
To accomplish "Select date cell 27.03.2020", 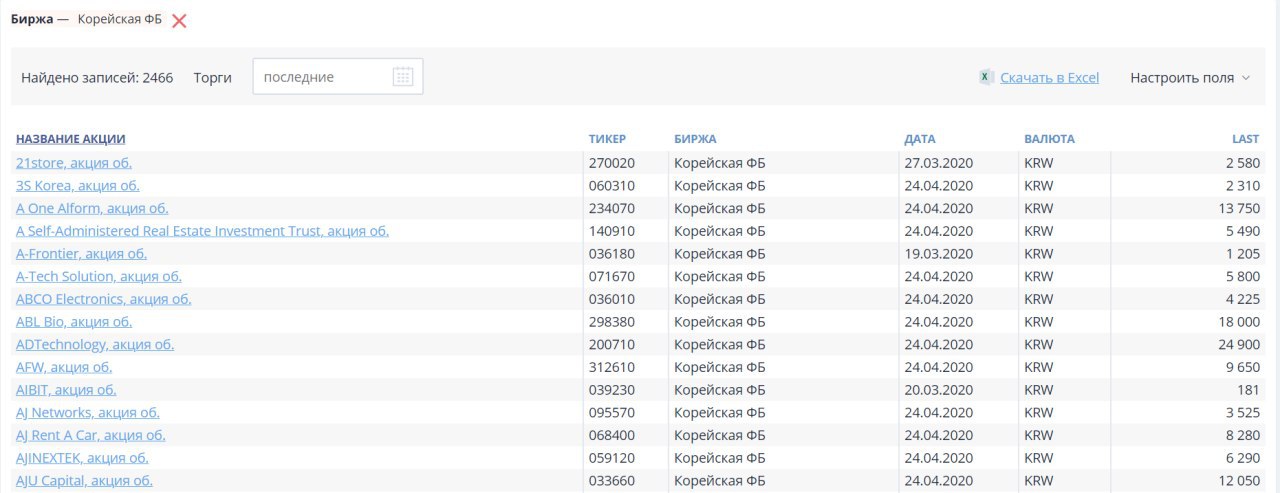I will [938, 162].
